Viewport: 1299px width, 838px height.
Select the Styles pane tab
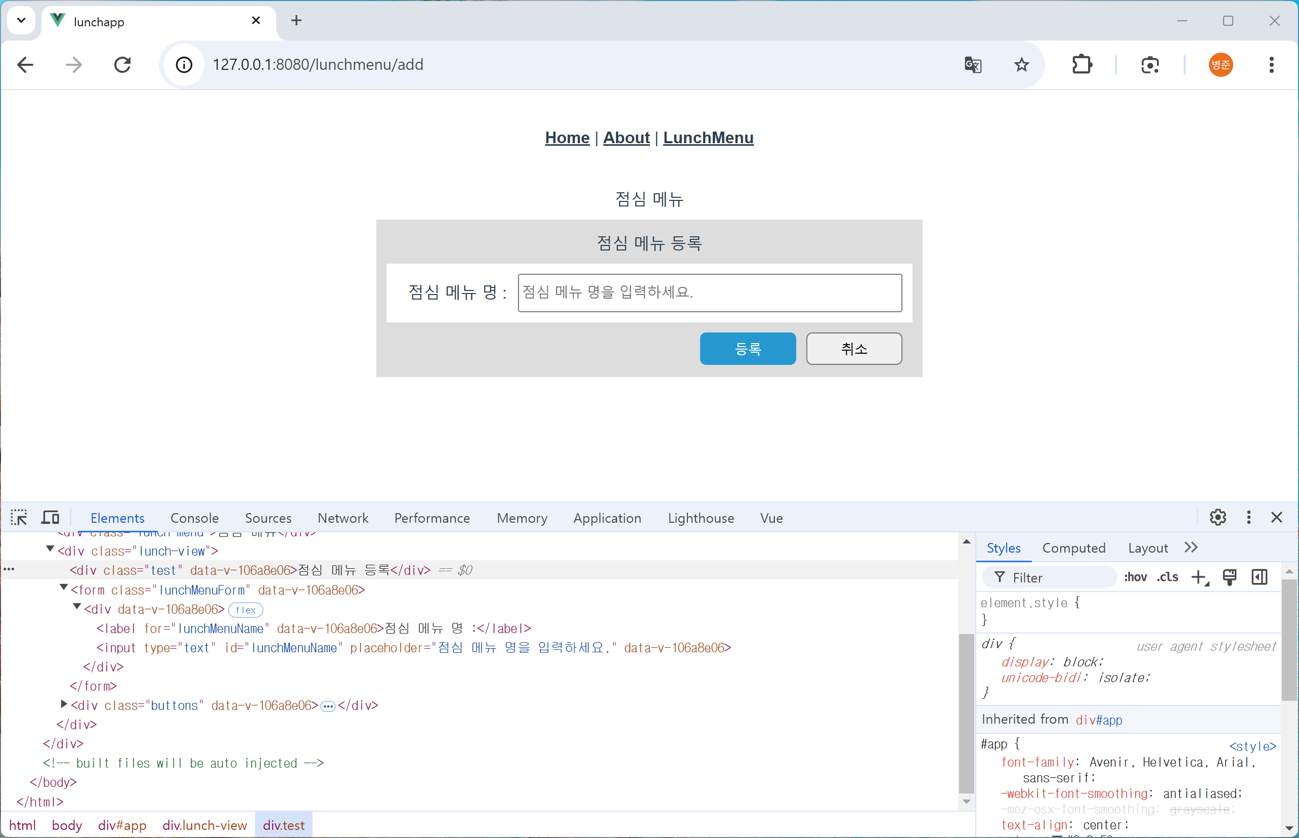click(x=1003, y=548)
